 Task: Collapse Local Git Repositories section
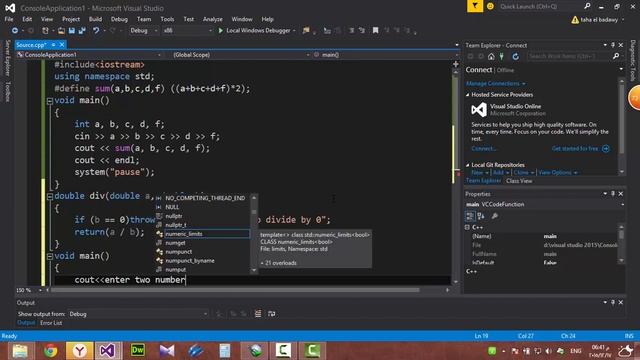[x=468, y=165]
